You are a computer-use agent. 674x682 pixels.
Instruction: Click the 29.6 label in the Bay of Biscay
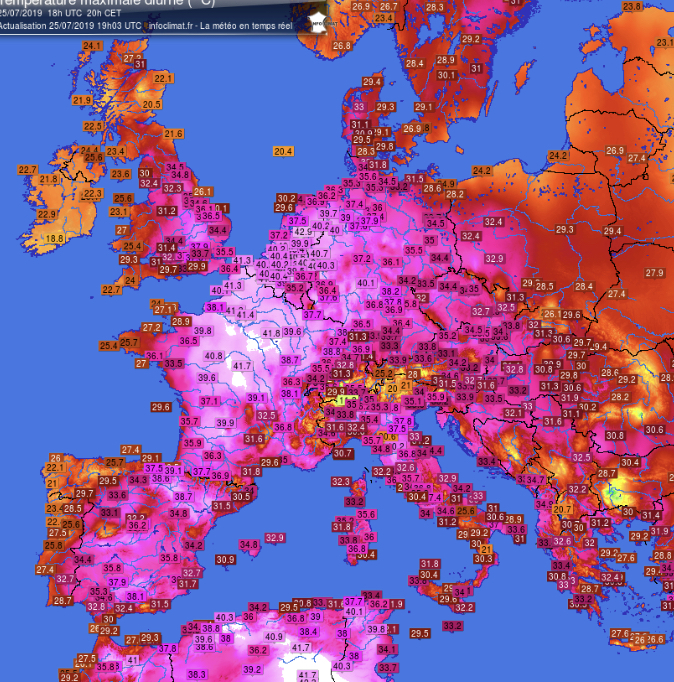(160, 407)
